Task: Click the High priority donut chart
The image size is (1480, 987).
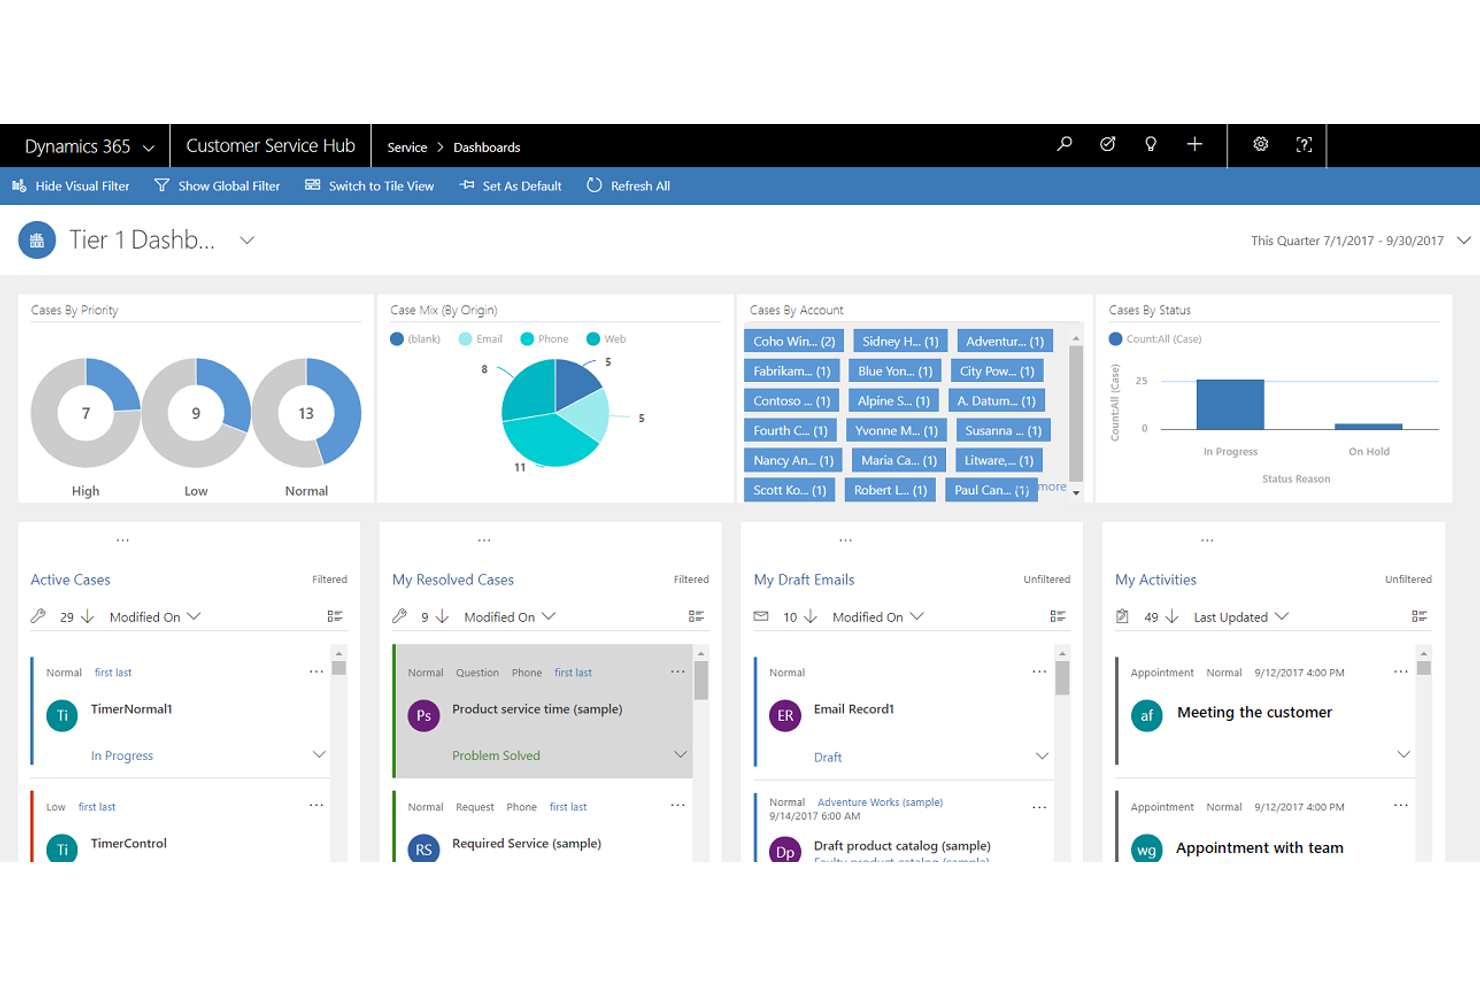Action: point(86,413)
